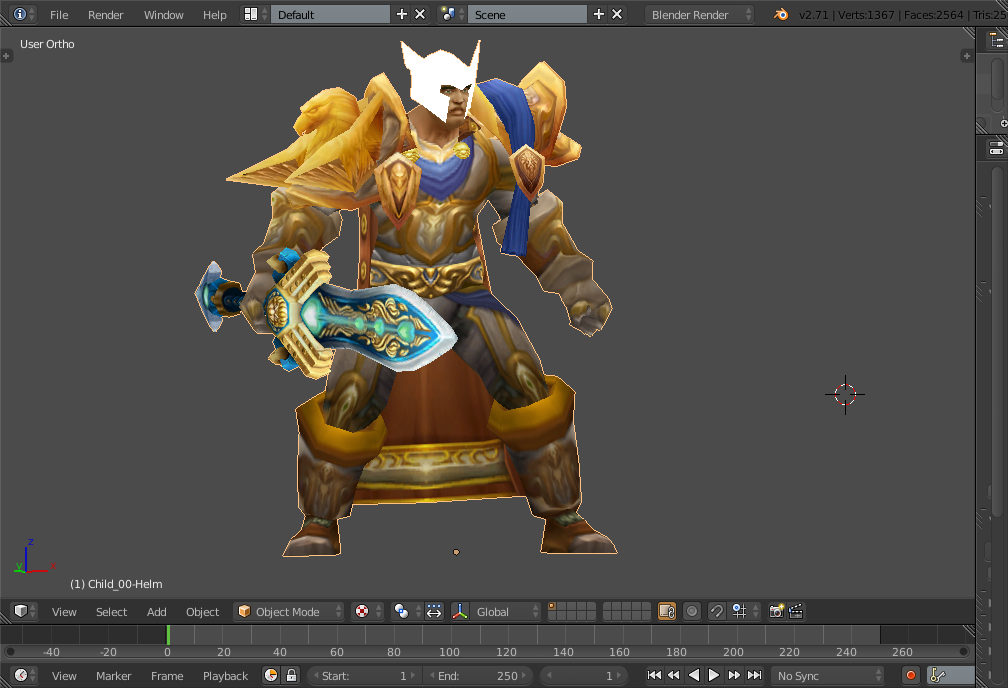The image size is (1008, 688).
Task: Render OpenGL image of viewport
Action: [776, 611]
